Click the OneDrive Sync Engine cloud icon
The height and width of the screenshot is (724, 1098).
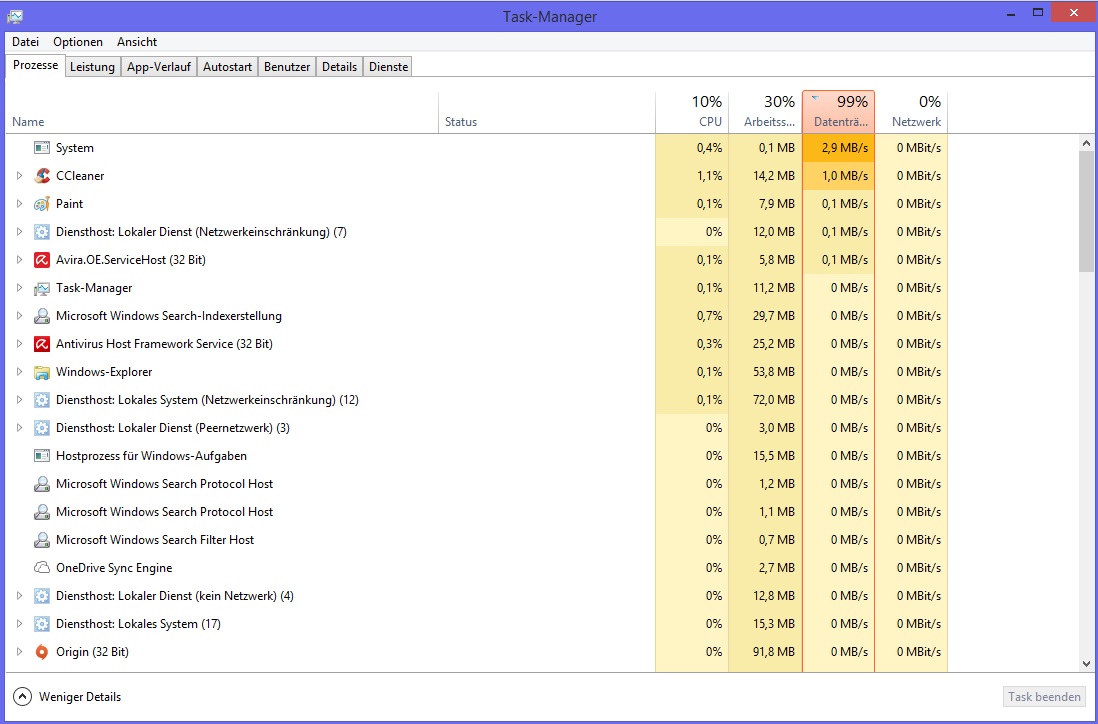coord(42,568)
